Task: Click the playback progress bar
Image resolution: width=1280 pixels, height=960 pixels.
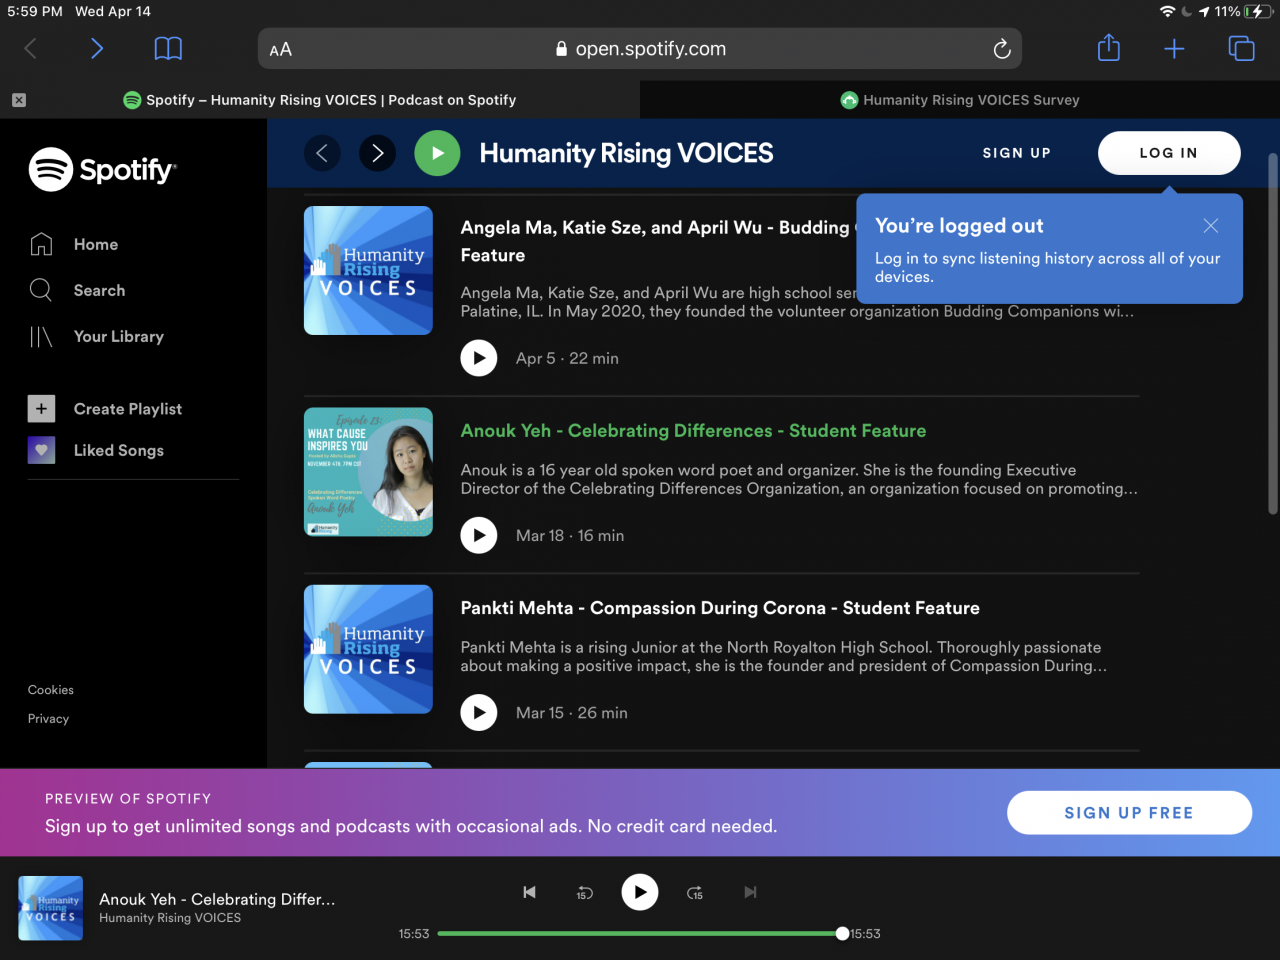Action: click(640, 934)
